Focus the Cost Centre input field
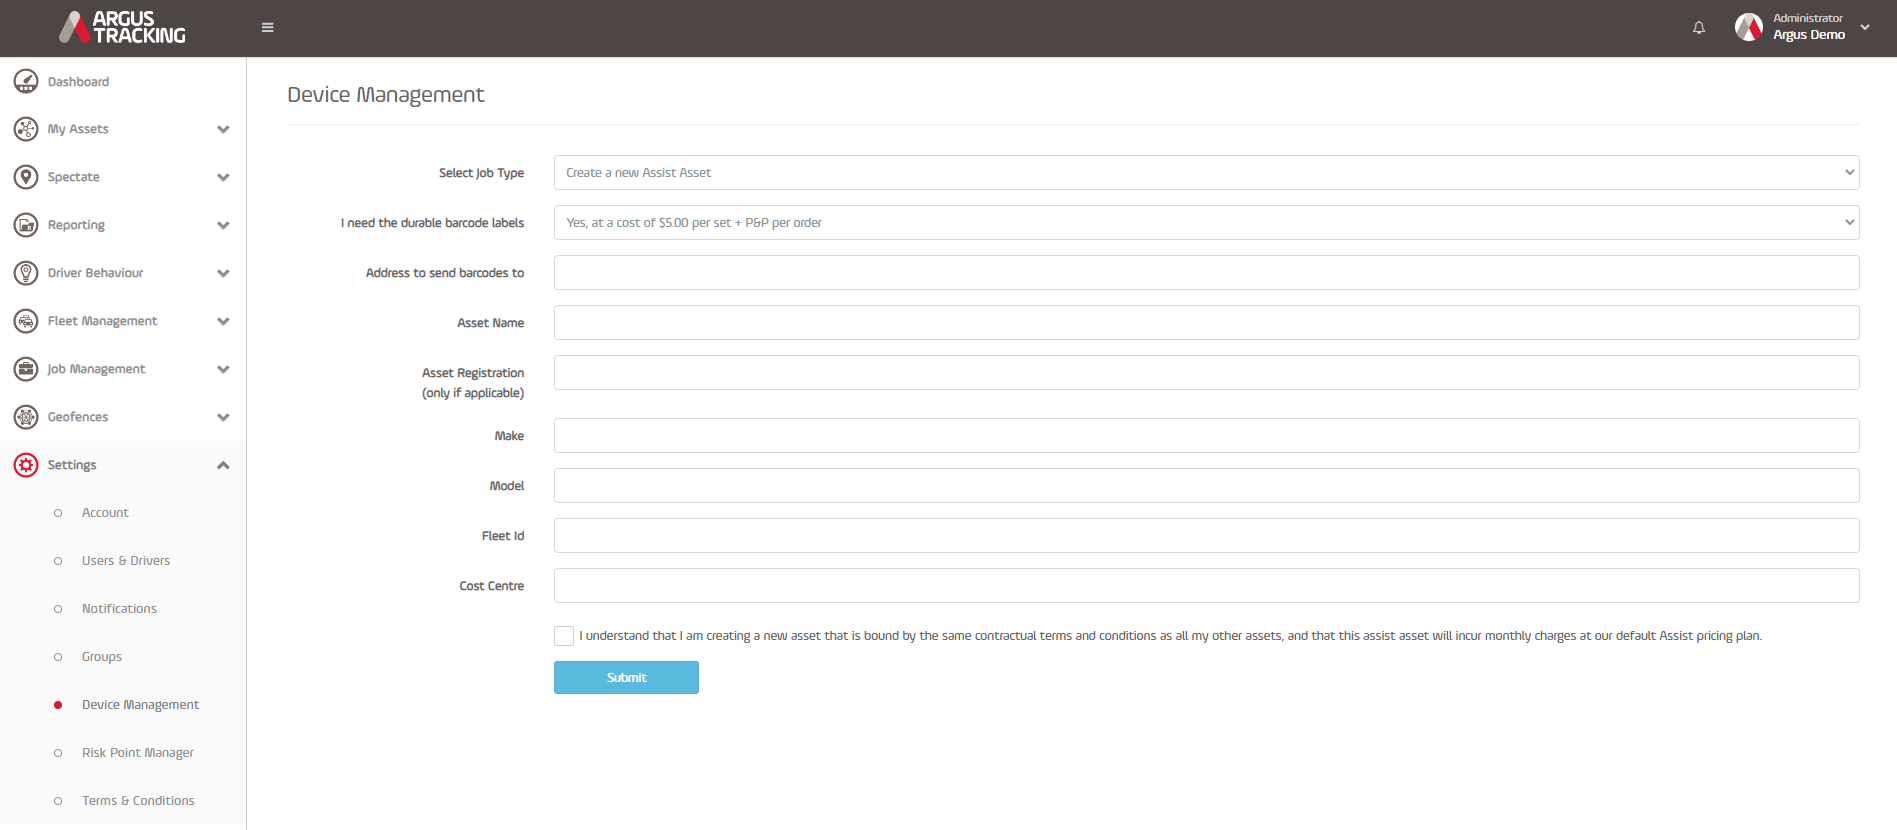1897x830 pixels. point(1206,585)
